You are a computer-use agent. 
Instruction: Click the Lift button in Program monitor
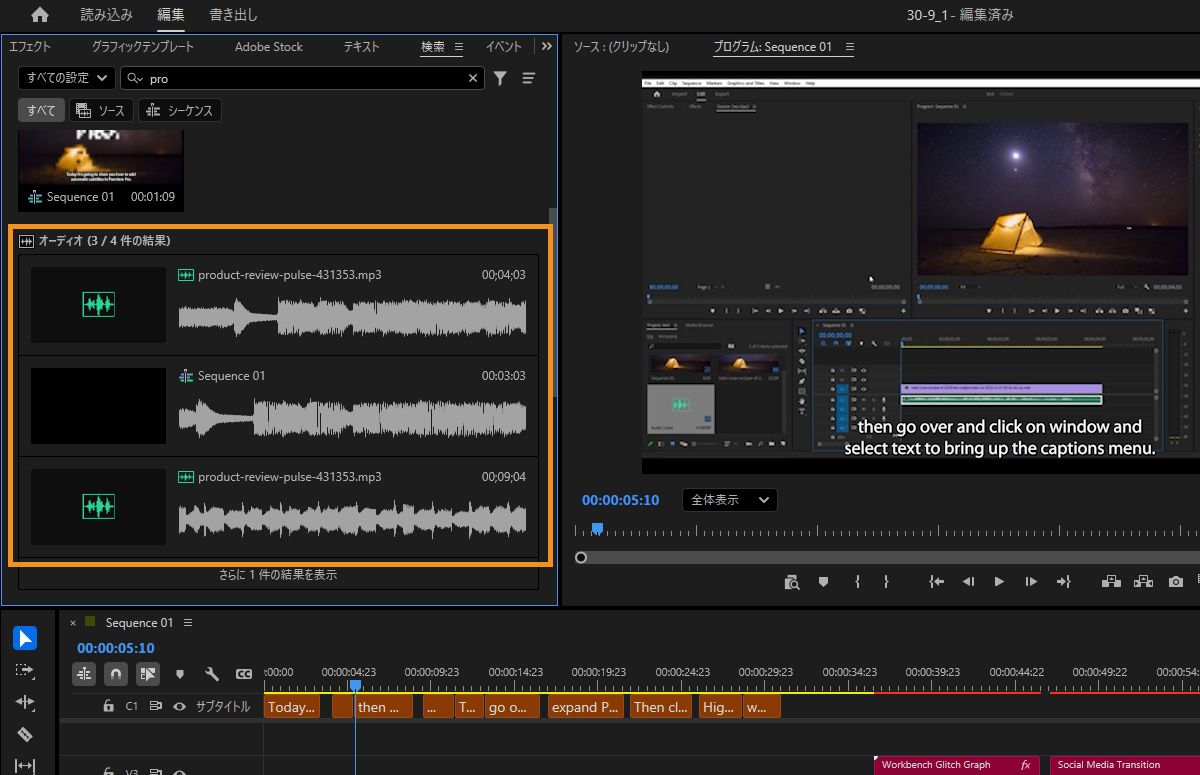1110,581
